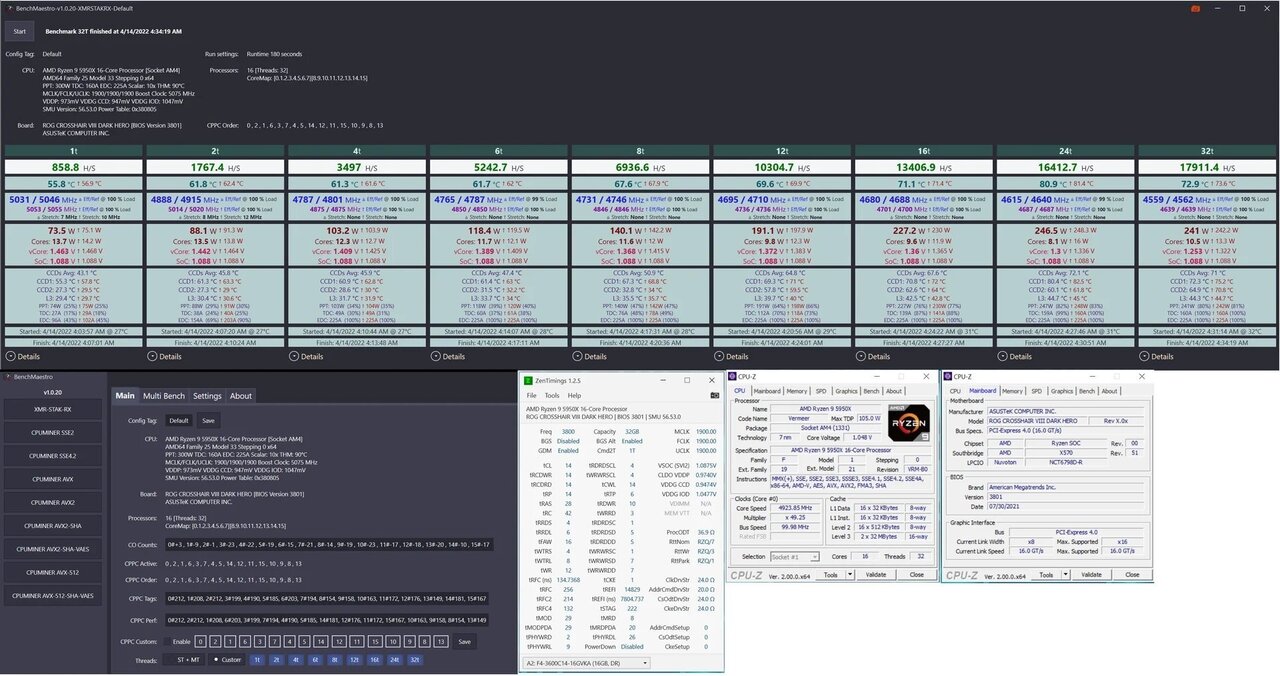The image size is (1280, 676).
Task: Open the ZenTimings Tools menu
Action: pyautogui.click(x=552, y=395)
